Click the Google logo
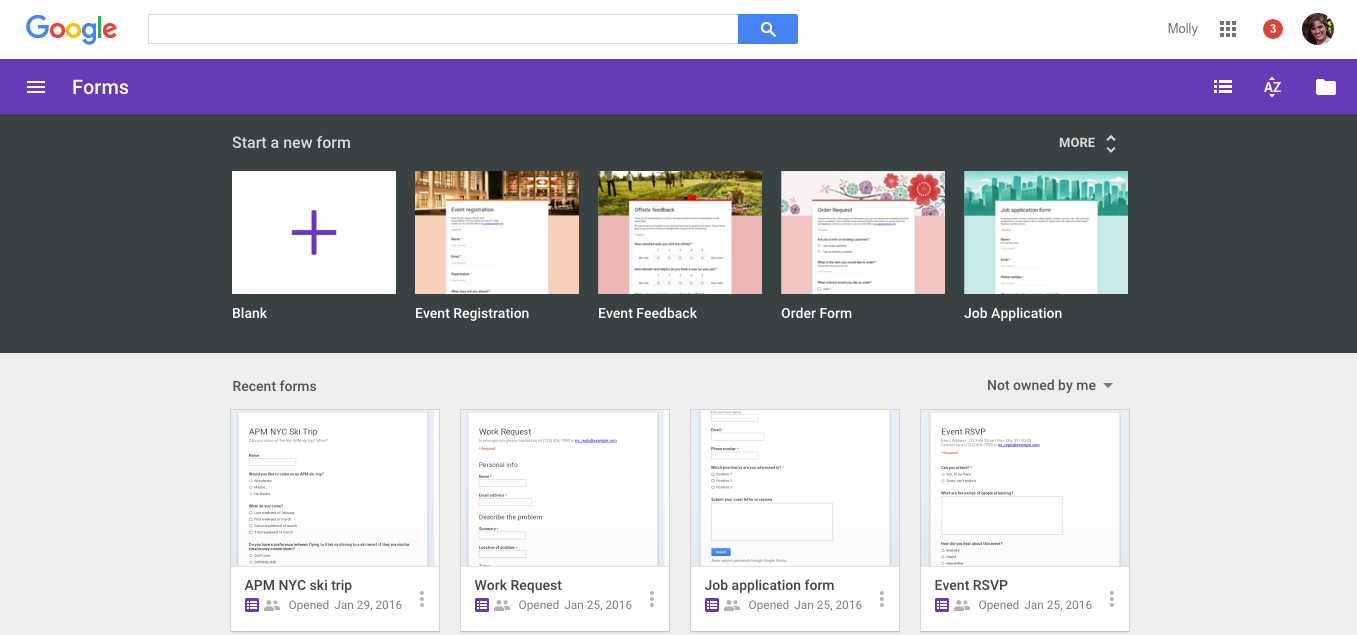Image resolution: width=1357 pixels, height=635 pixels. coord(72,29)
